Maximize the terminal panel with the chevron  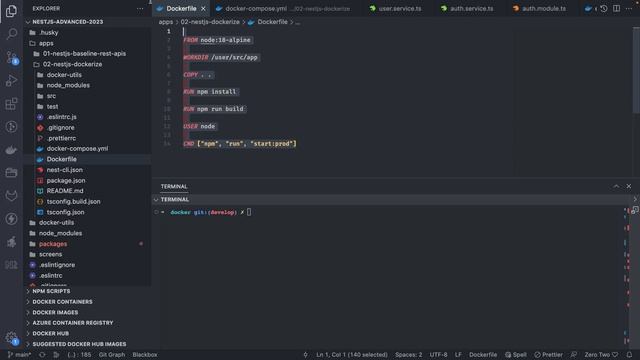(616, 186)
